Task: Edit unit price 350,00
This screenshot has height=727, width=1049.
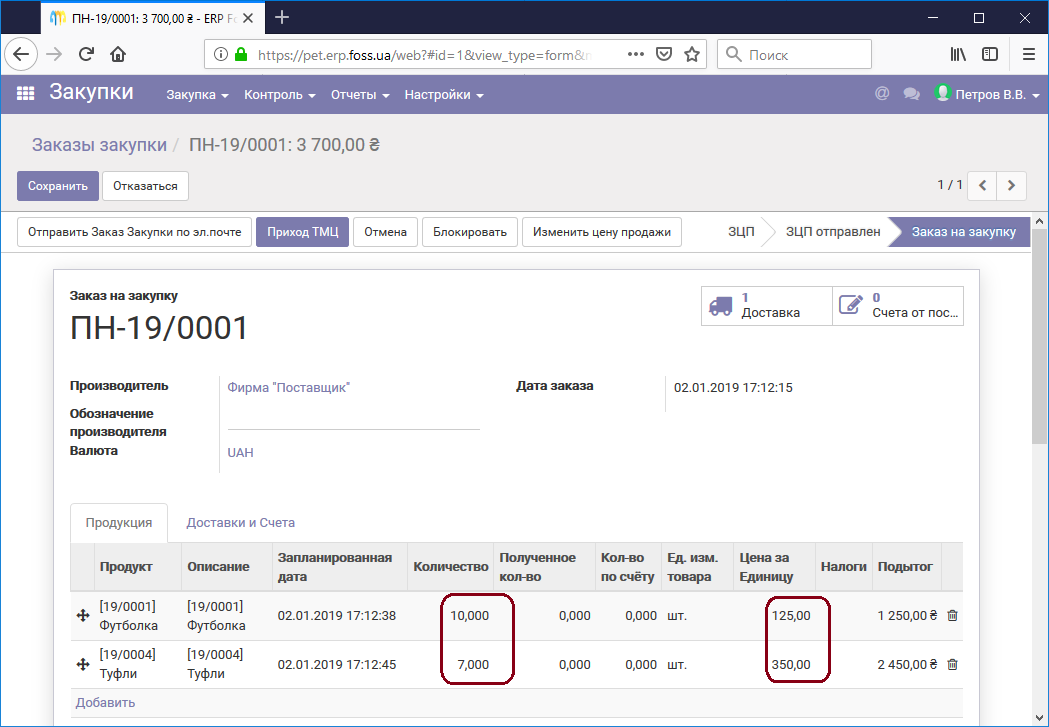Action: [791, 664]
